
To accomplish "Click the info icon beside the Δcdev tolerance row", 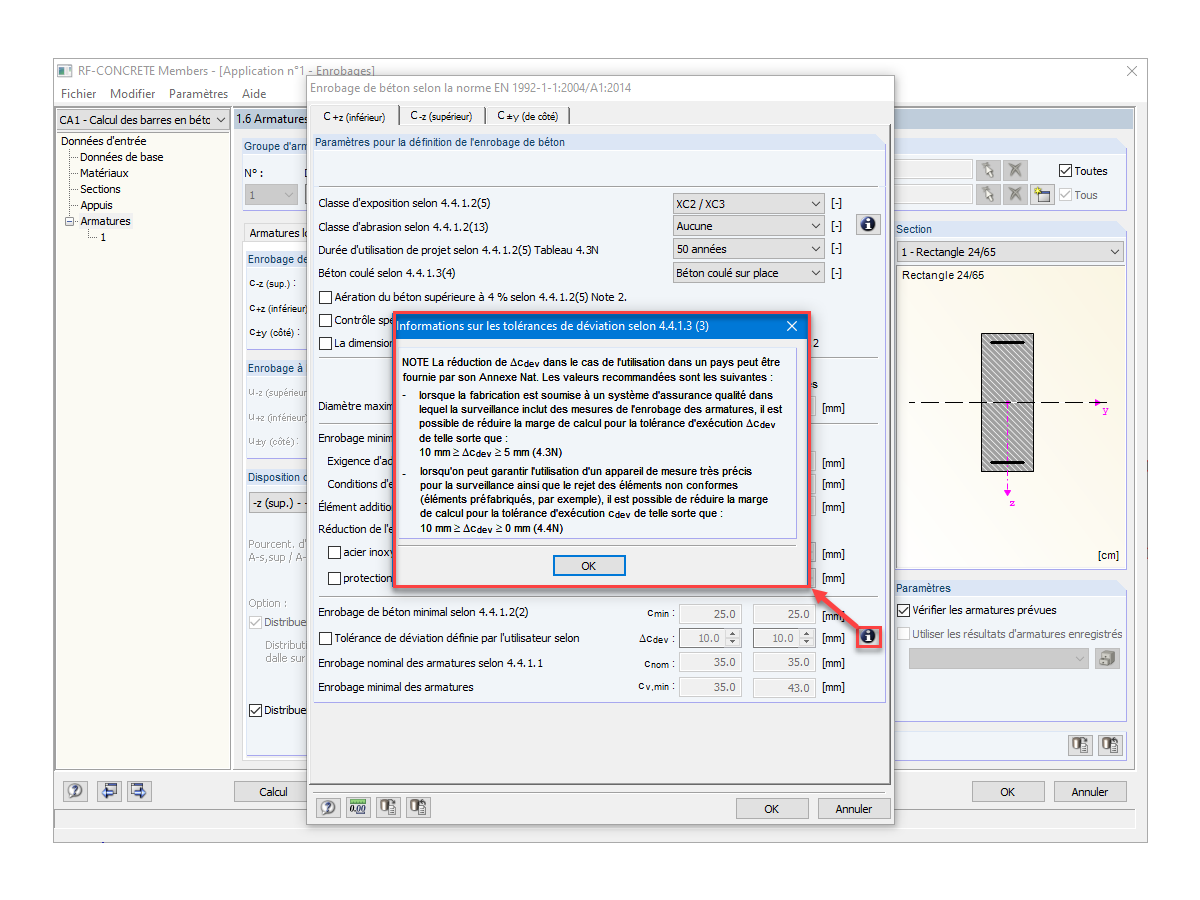I will [868, 636].
